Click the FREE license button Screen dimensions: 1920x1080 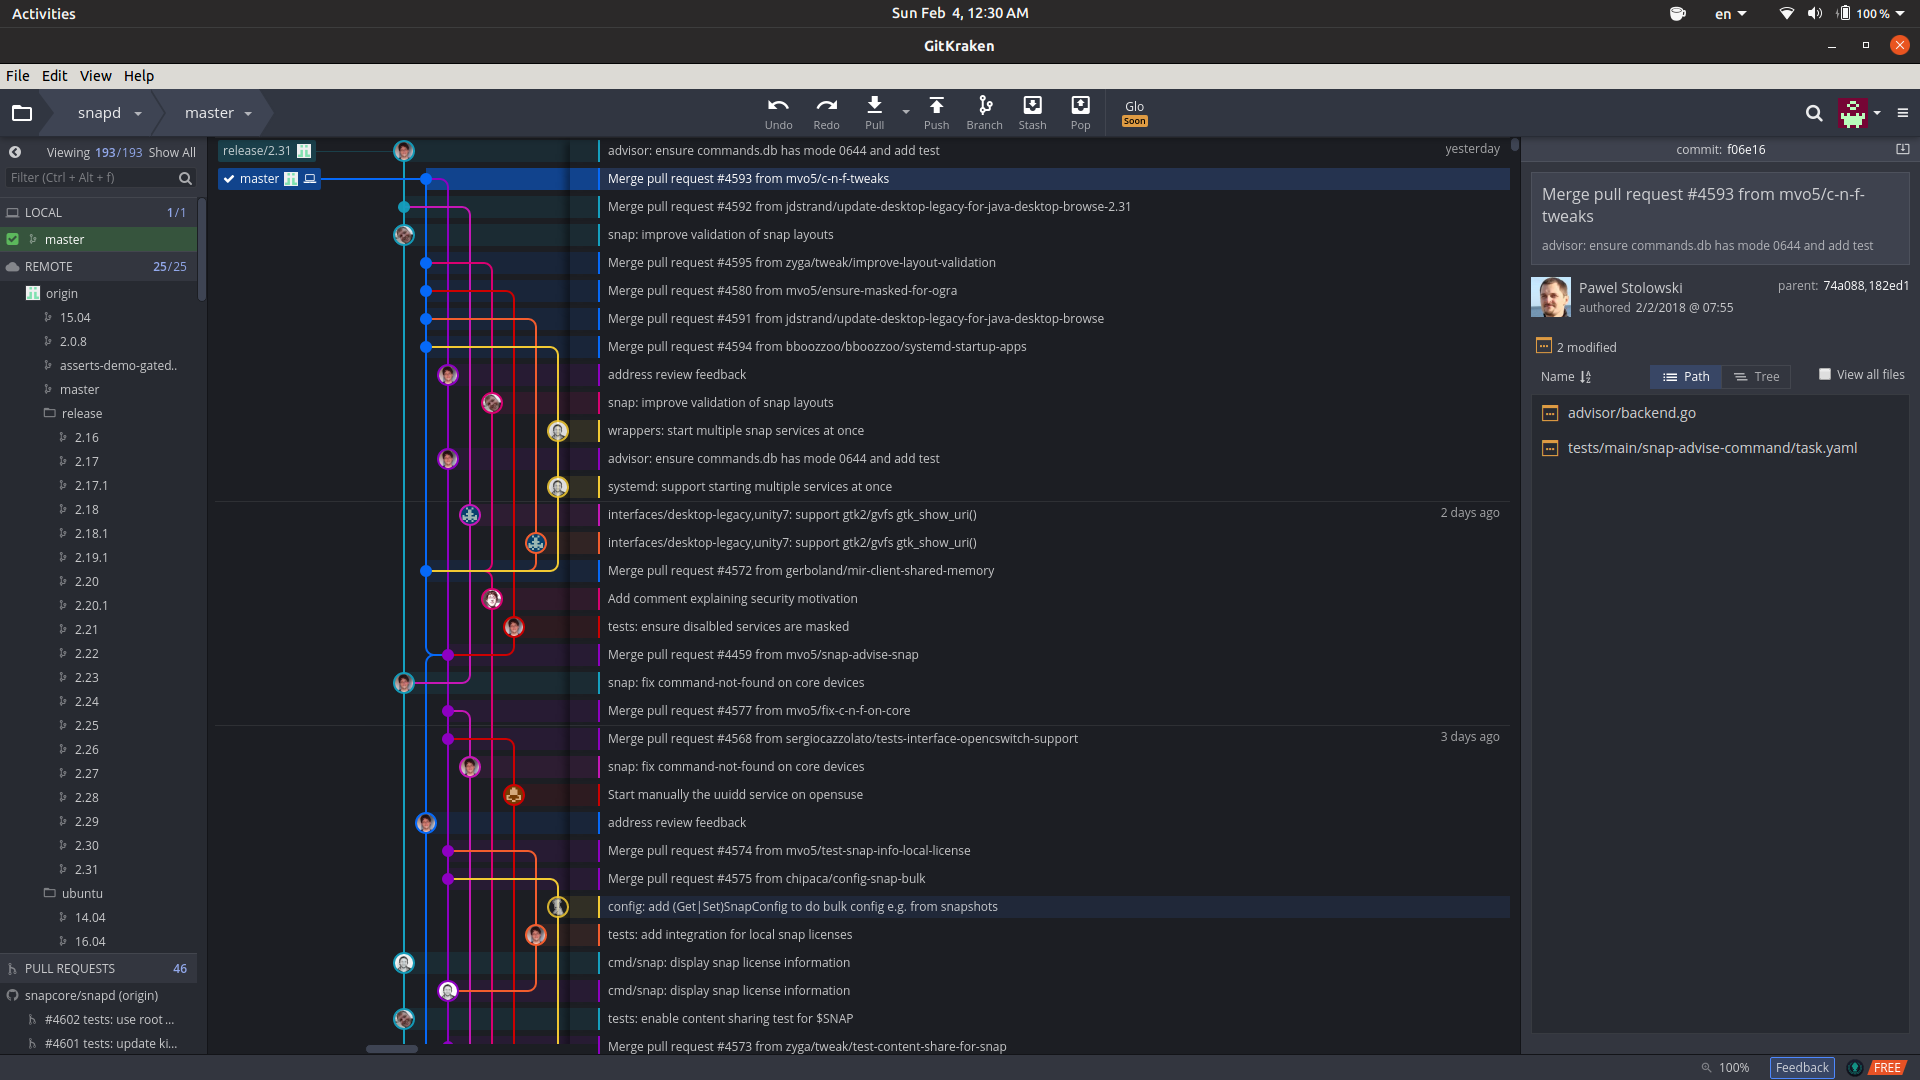(x=1887, y=1067)
